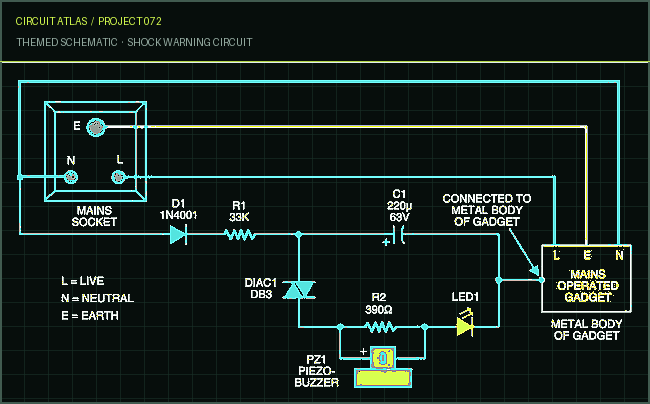The image size is (650, 404).
Task: Click the Live pin of mains socket
Action: pyautogui.click(x=119, y=177)
